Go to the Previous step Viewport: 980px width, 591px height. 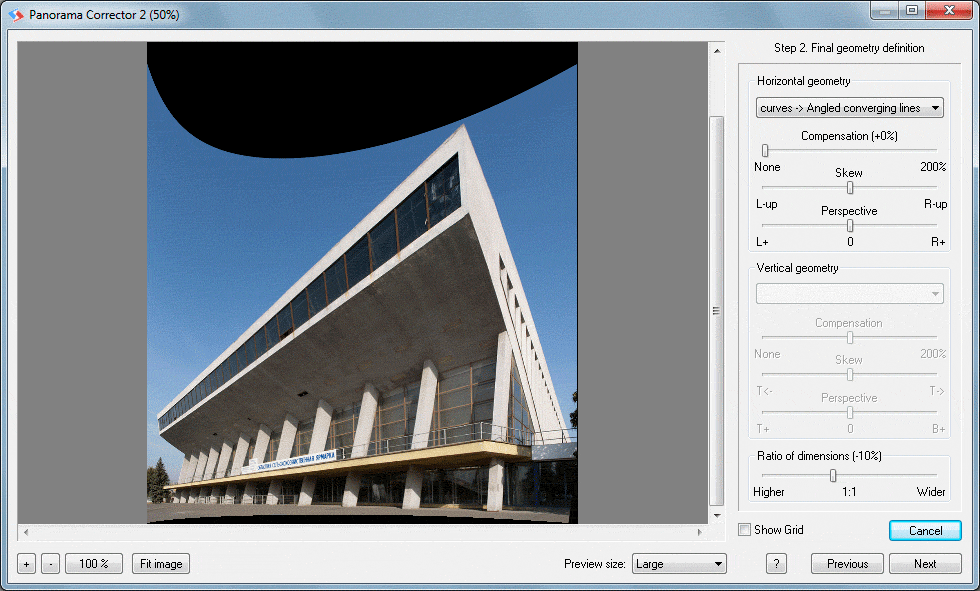[x=847, y=564]
